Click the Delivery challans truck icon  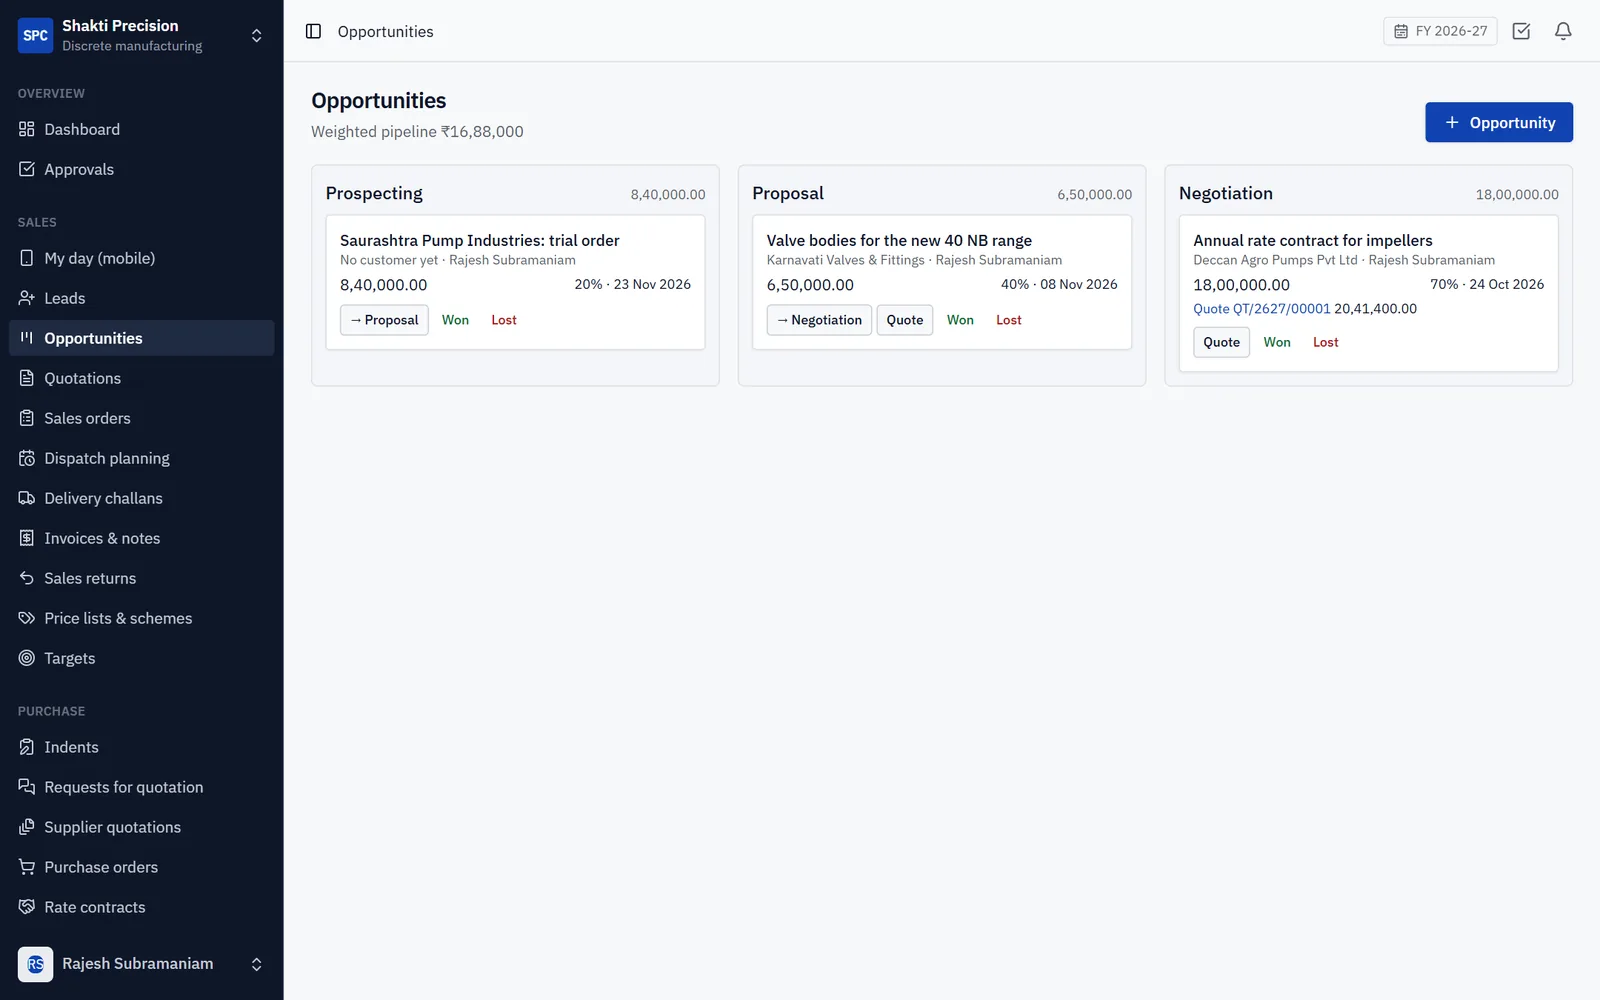27,498
